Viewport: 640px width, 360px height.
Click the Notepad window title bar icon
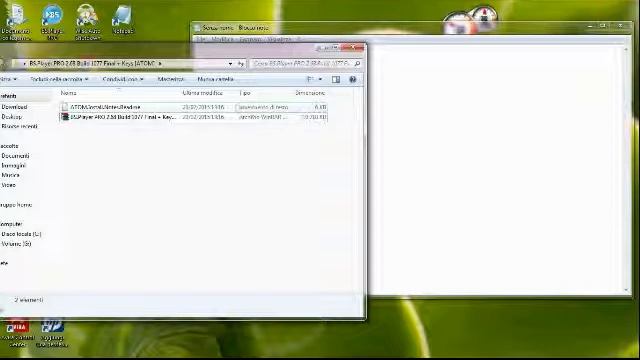click(198, 28)
